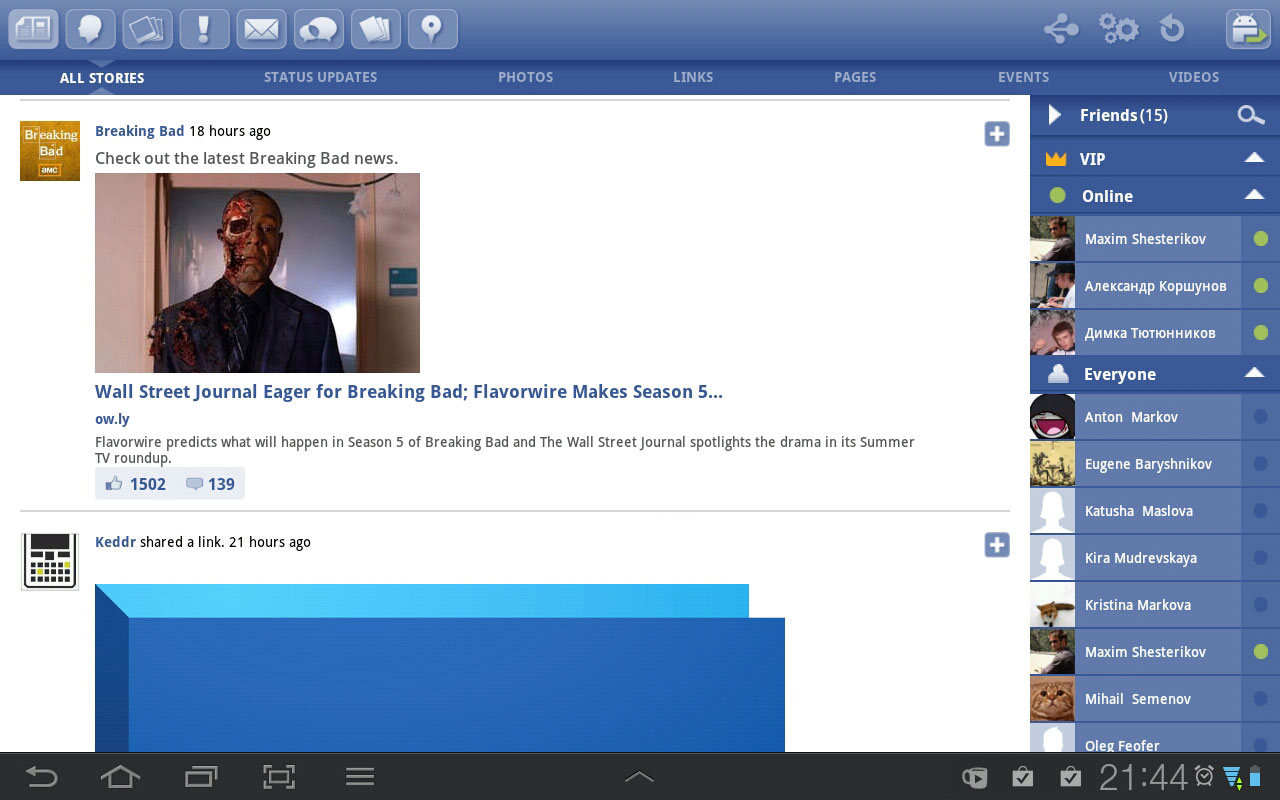This screenshot has width=1280, height=800.
Task: Switch to the Status Updates tab
Action: click(320, 77)
